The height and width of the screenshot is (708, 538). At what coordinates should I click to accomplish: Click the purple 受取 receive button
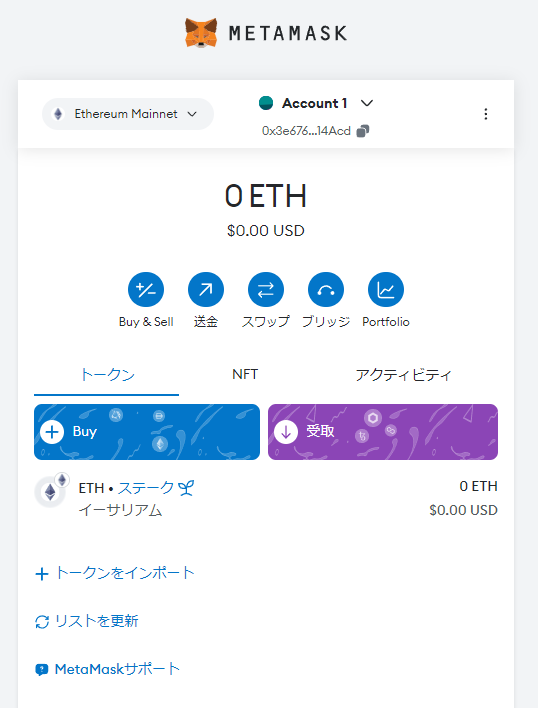(383, 432)
